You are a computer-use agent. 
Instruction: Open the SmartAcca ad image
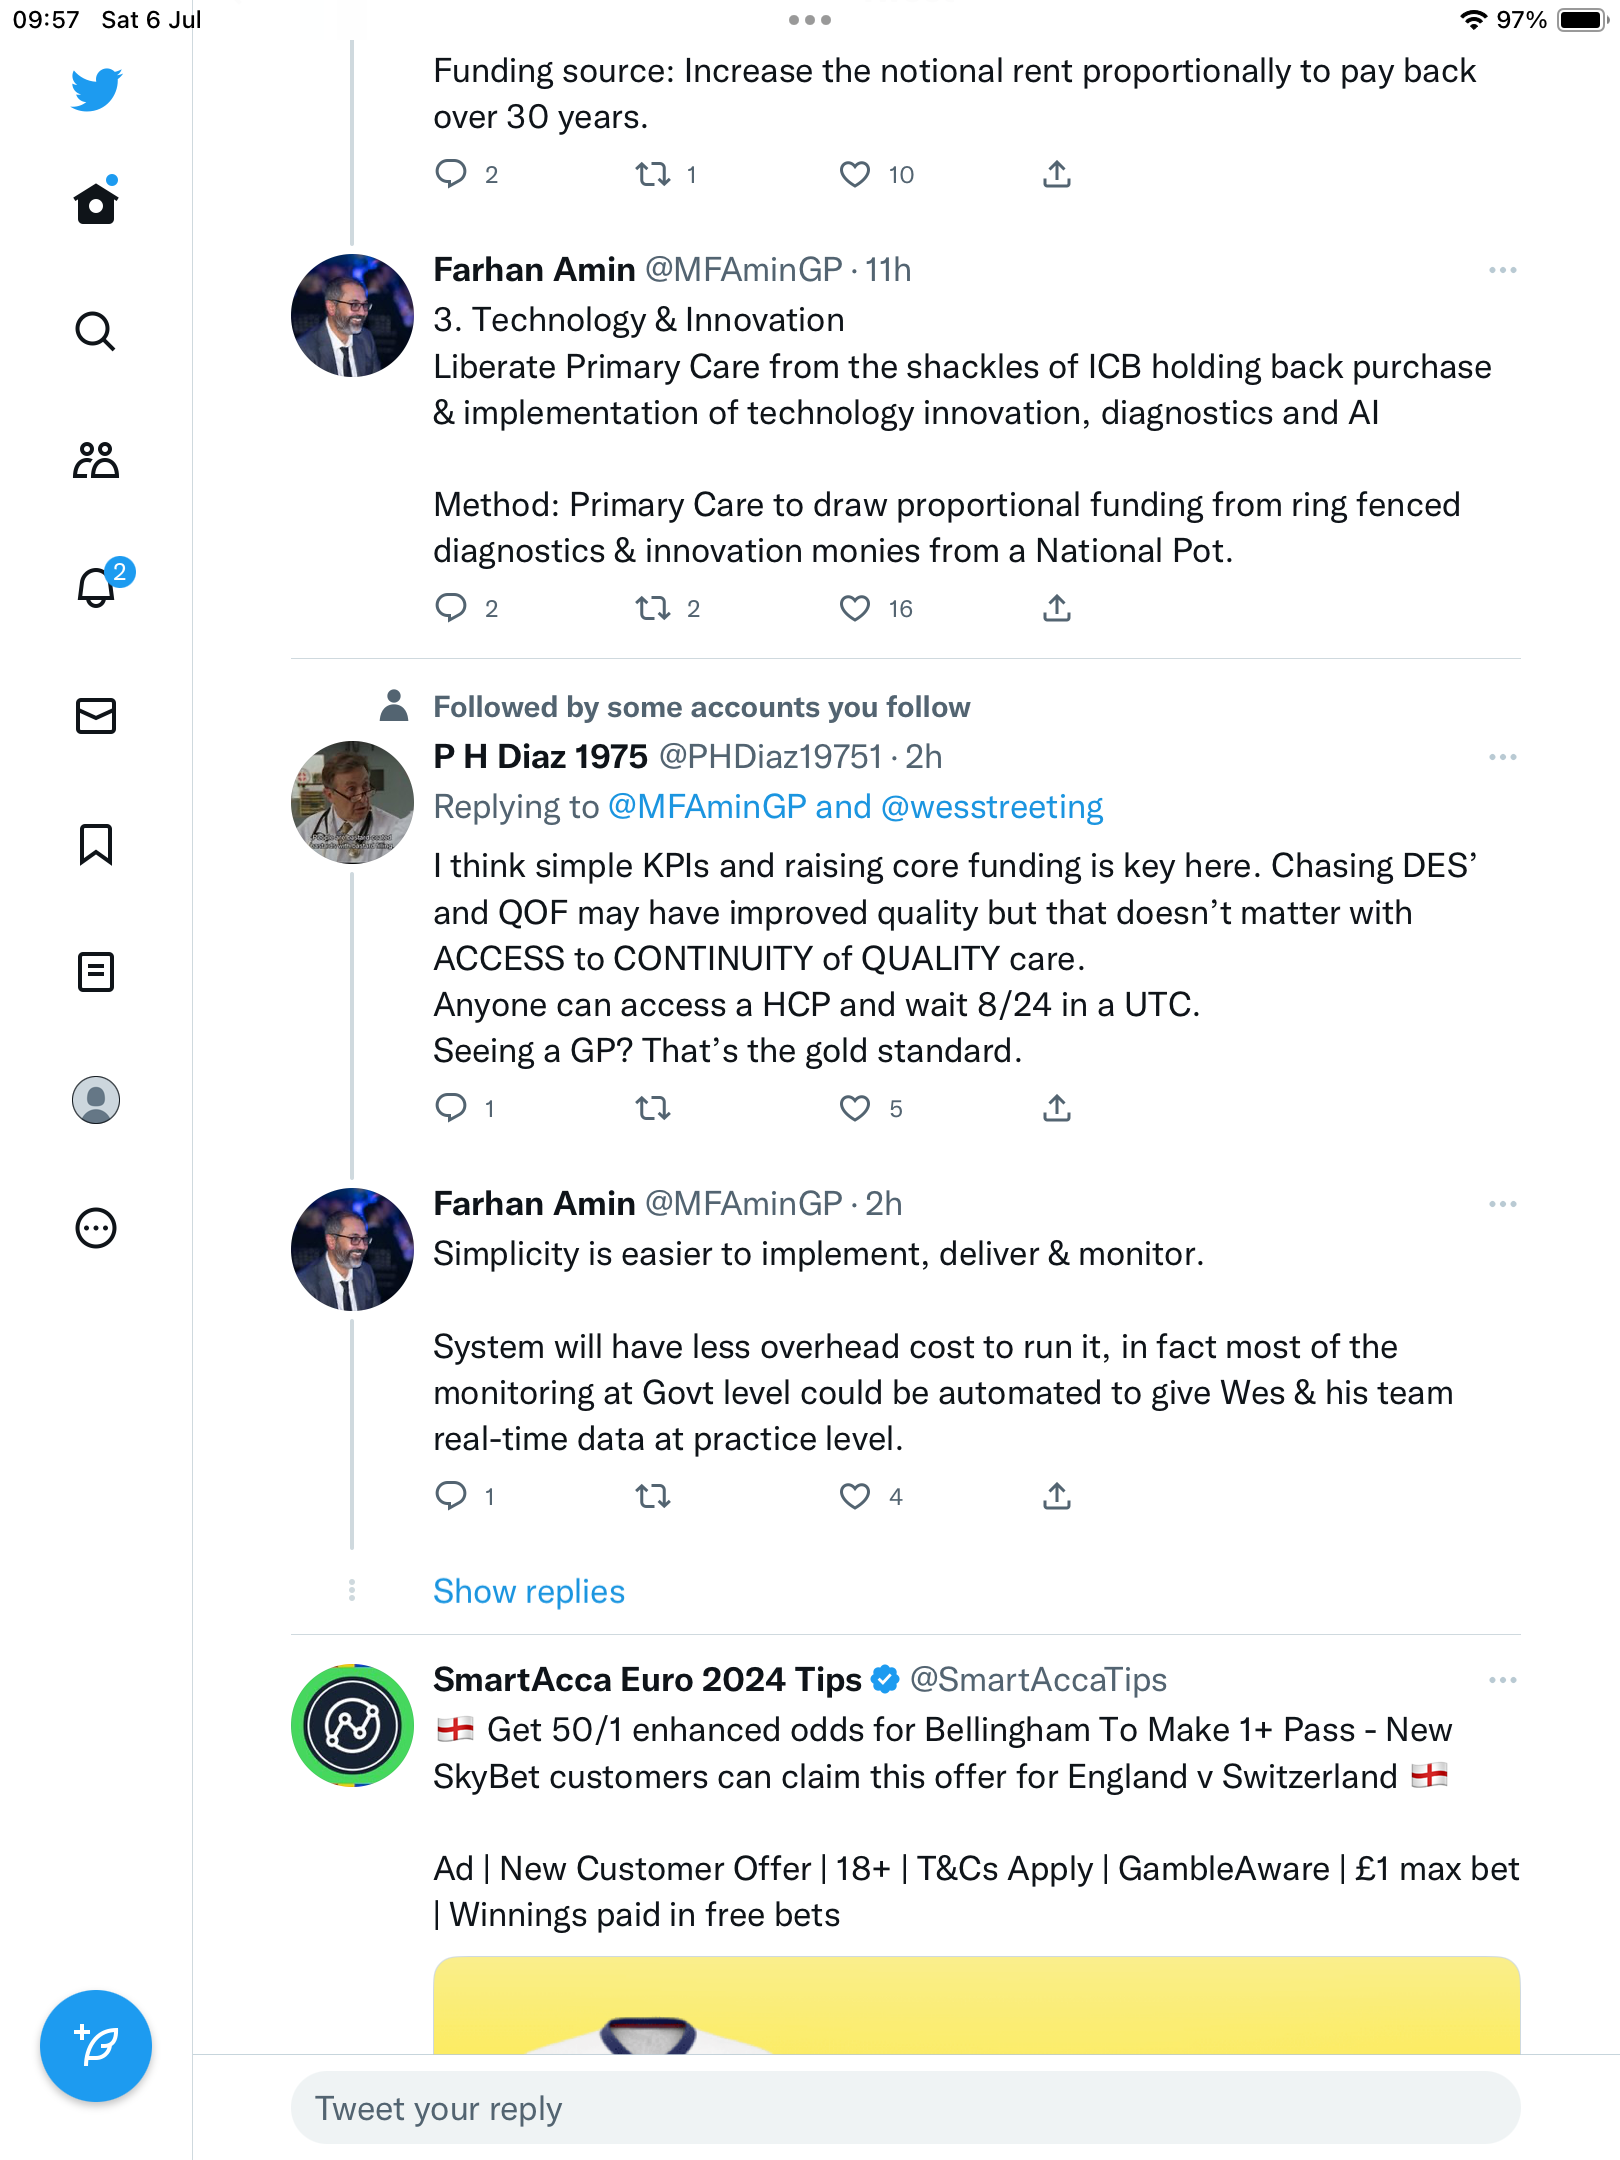click(x=976, y=2005)
